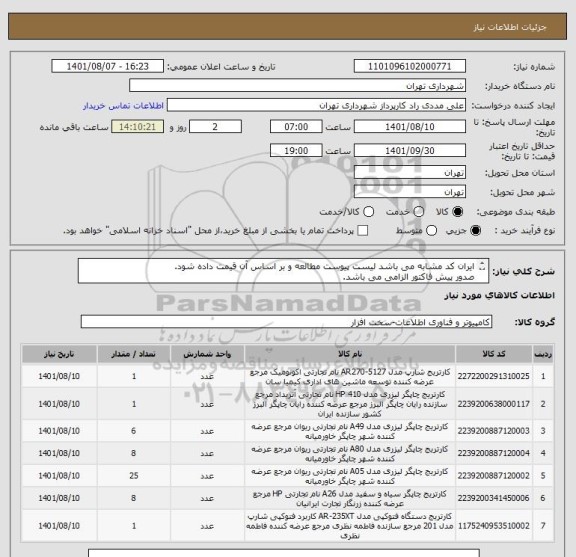Click product code 227220291310025
This screenshot has height=557, width=576.
pyautogui.click(x=493, y=376)
